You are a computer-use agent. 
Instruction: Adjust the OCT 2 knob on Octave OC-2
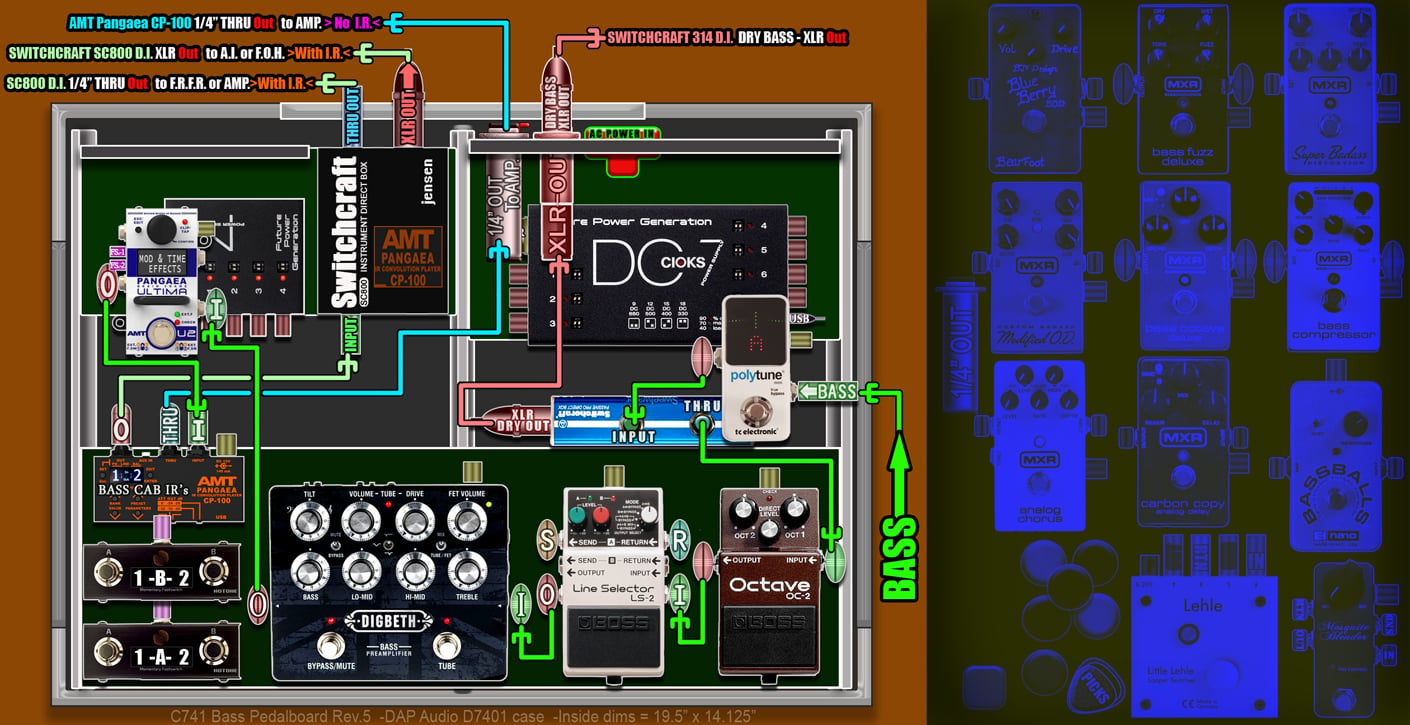tap(743, 512)
